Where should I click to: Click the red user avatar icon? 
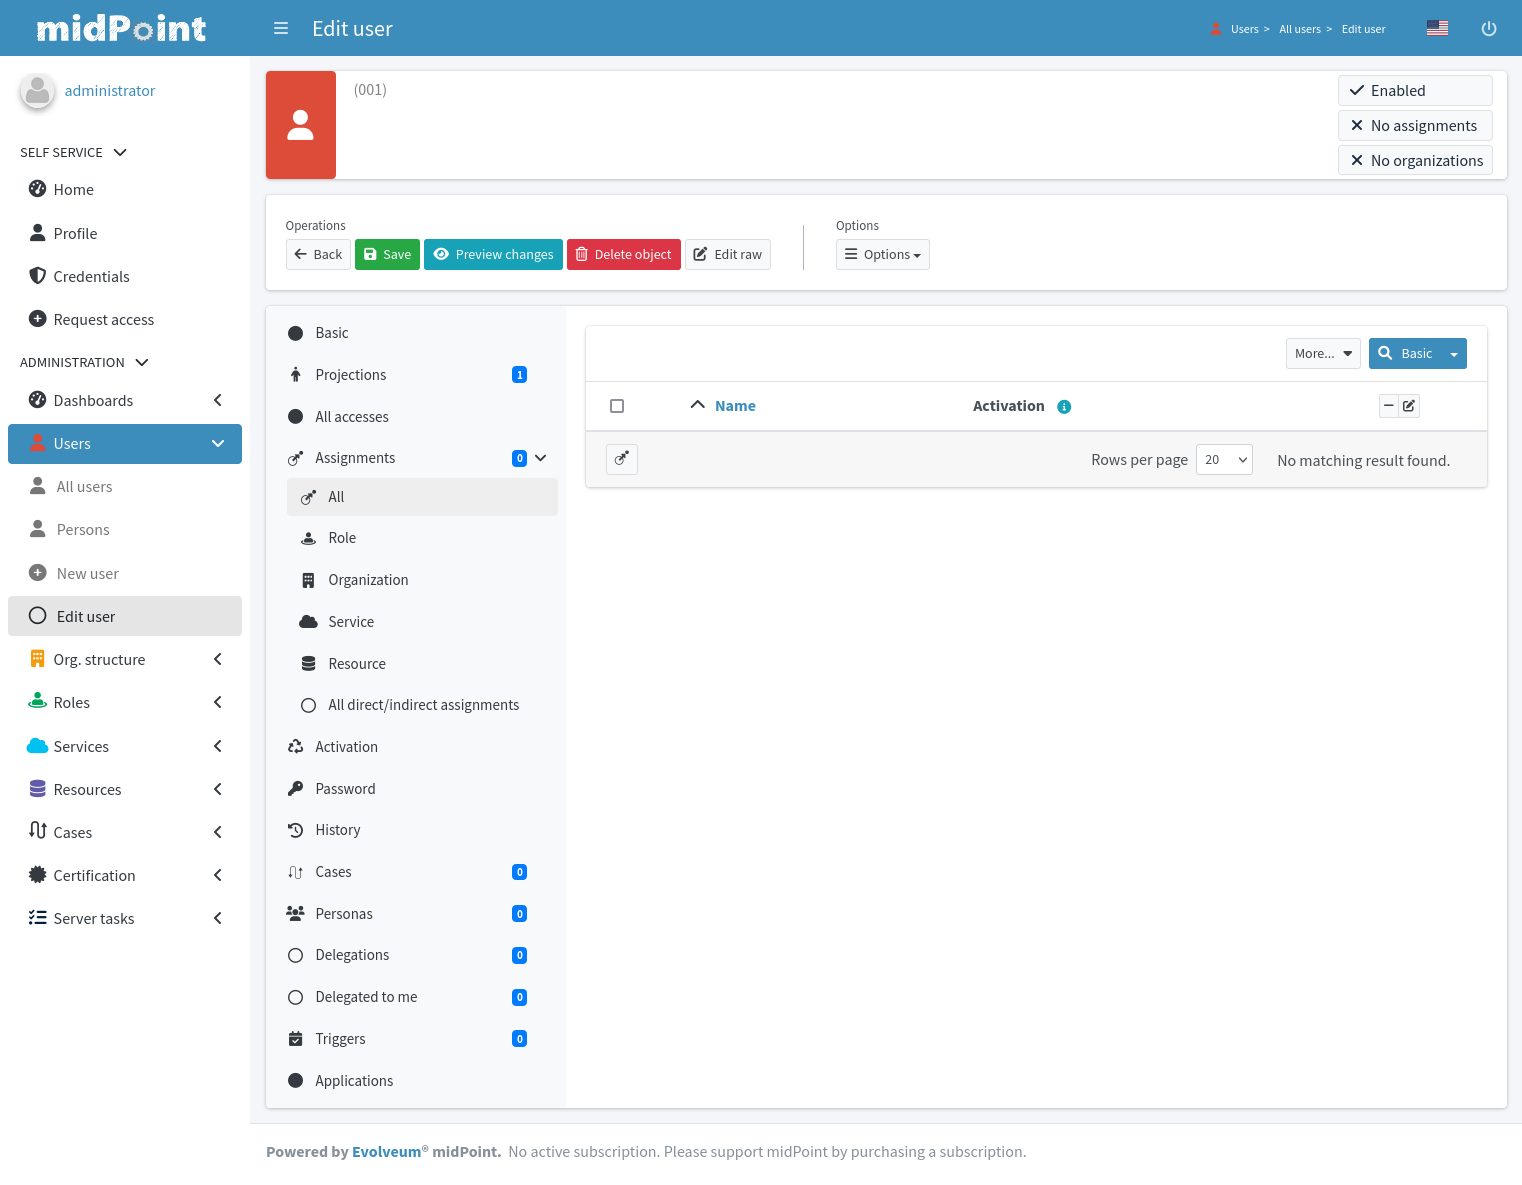(x=301, y=125)
